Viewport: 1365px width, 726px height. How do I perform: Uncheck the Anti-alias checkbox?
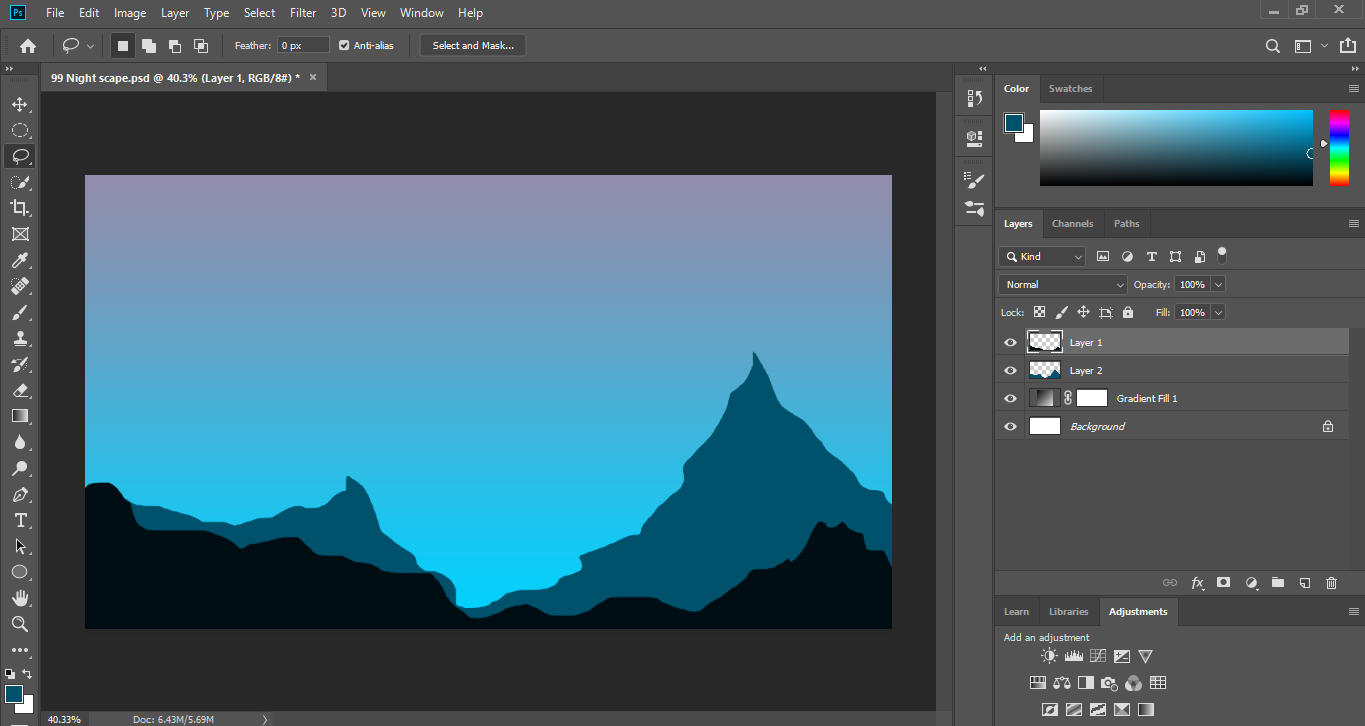click(344, 45)
